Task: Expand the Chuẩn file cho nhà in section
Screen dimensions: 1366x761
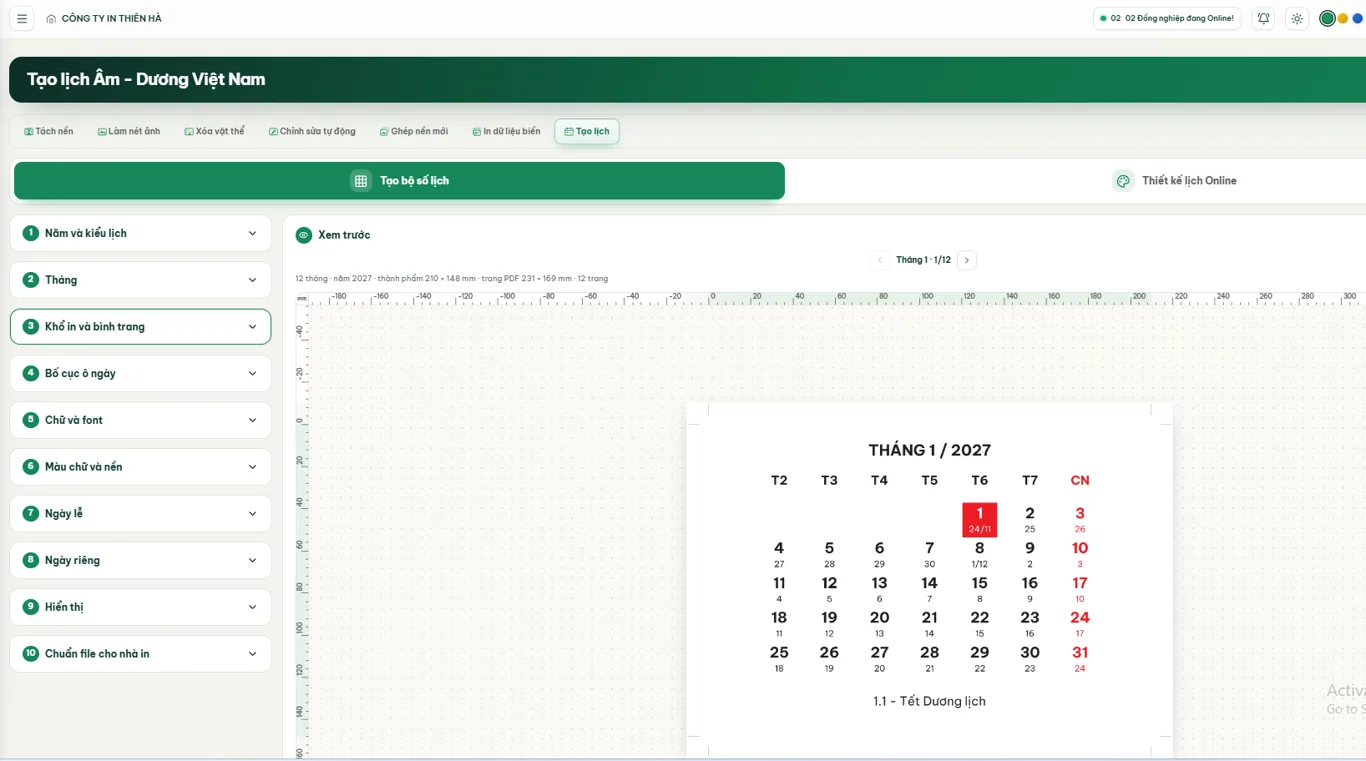Action: click(x=141, y=654)
